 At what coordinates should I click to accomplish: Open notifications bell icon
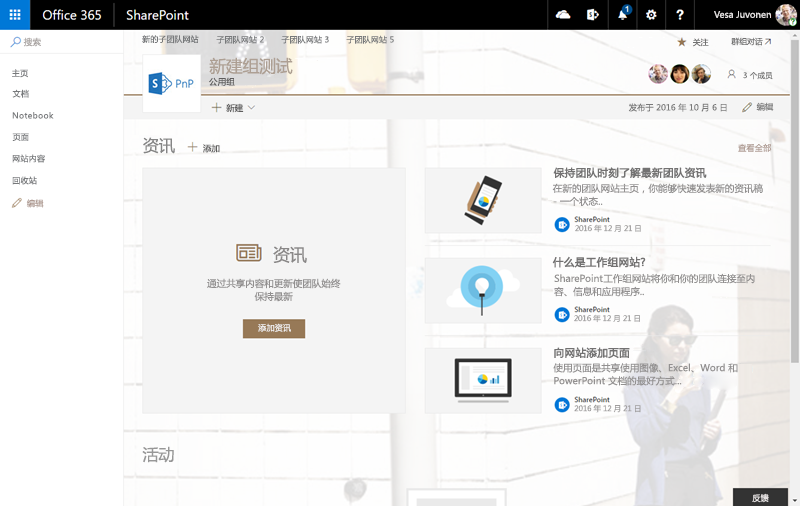click(x=623, y=15)
